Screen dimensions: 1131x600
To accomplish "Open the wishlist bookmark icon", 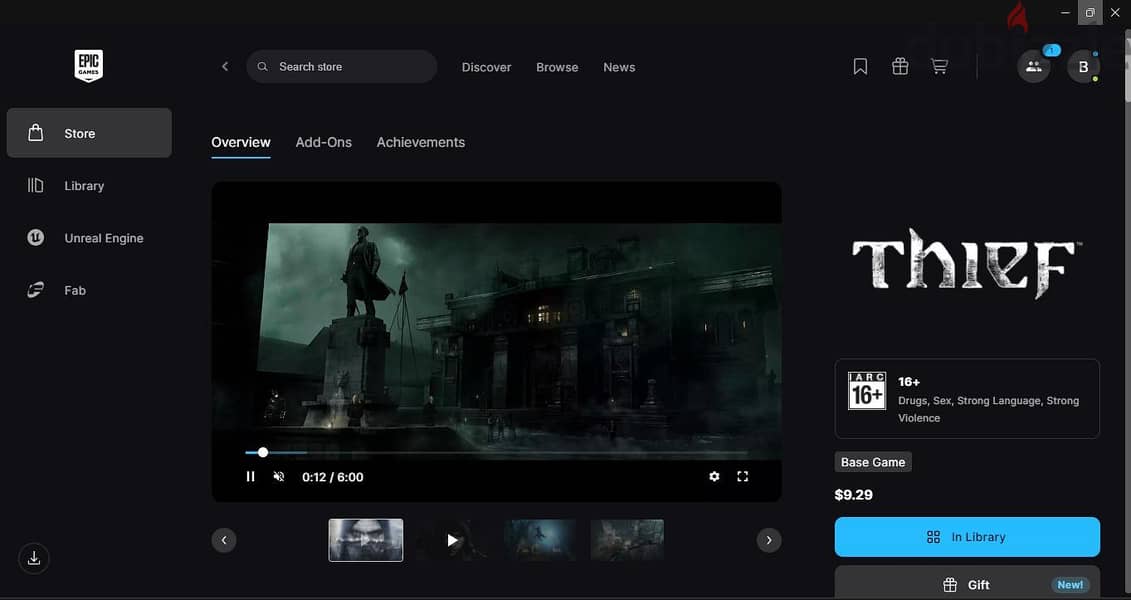I will pyautogui.click(x=860, y=66).
